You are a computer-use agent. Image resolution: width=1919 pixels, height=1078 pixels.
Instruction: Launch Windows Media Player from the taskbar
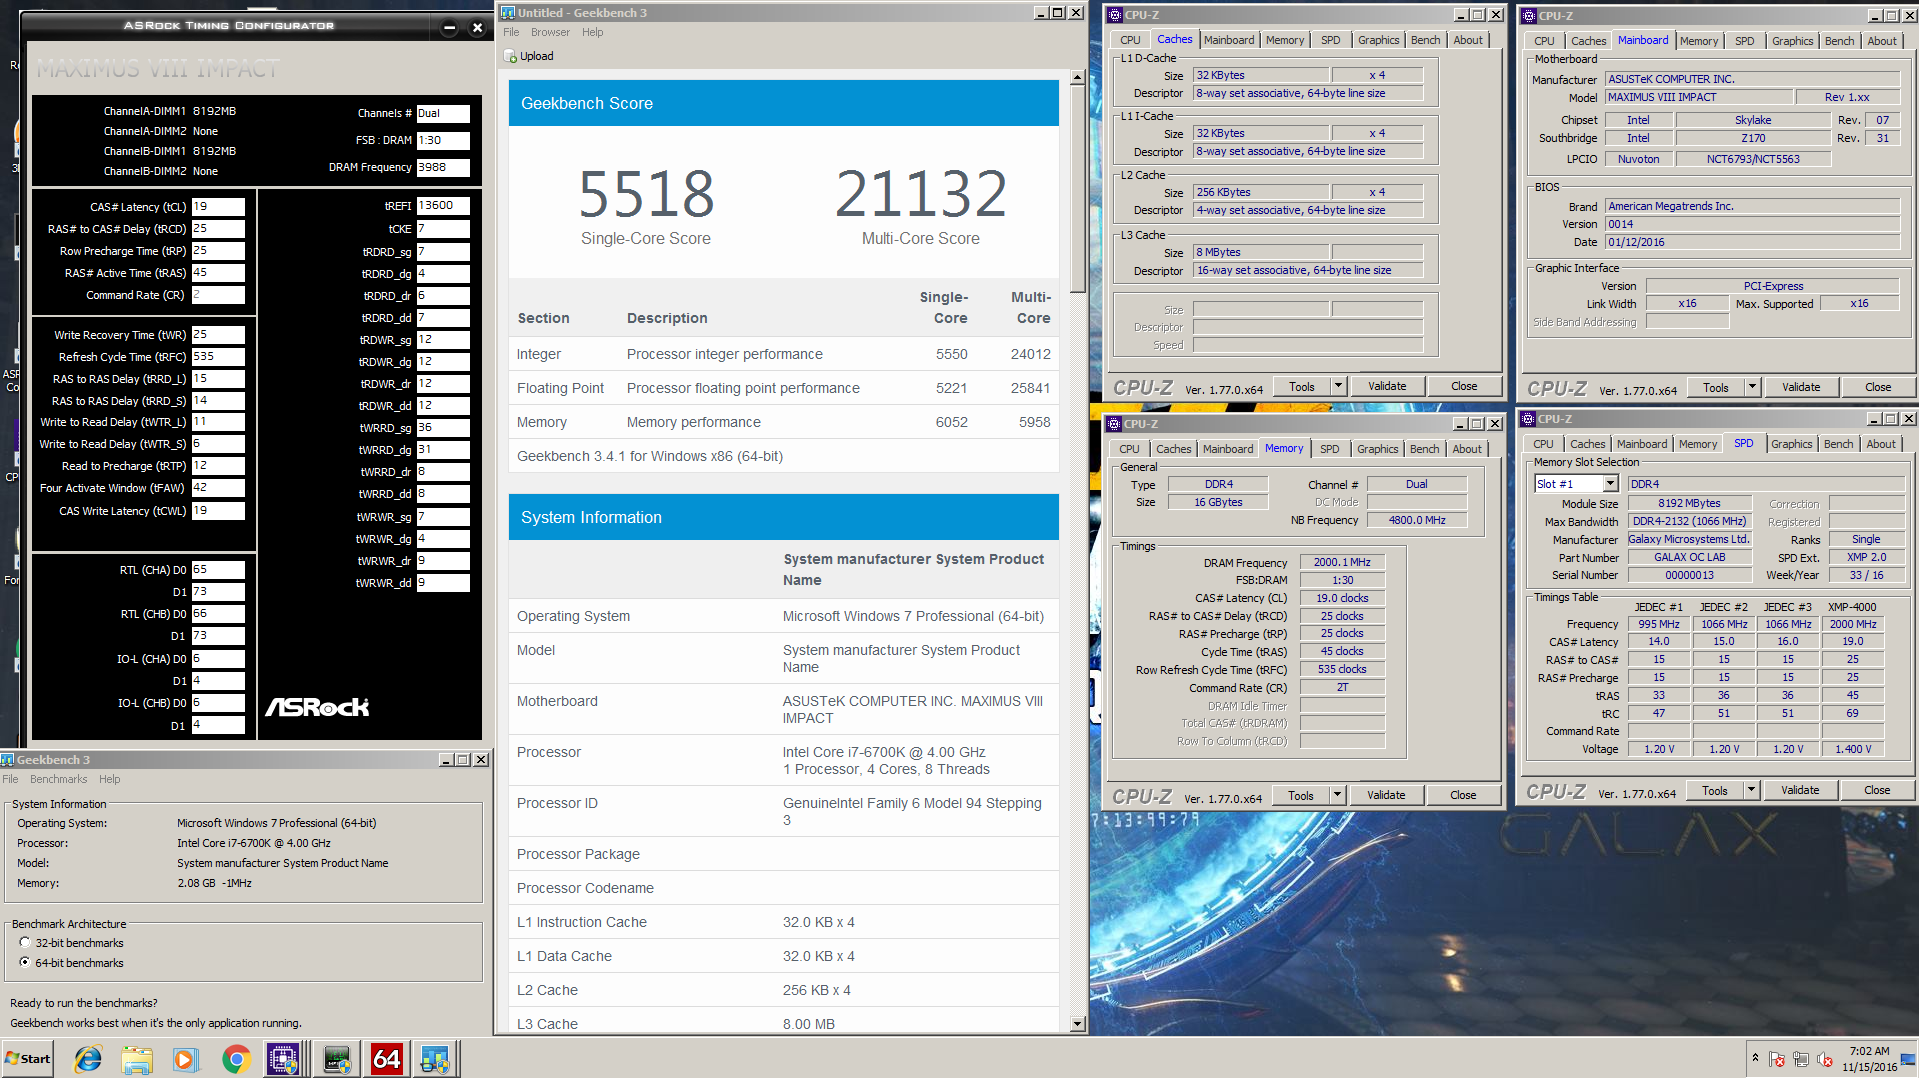pyautogui.click(x=185, y=1059)
